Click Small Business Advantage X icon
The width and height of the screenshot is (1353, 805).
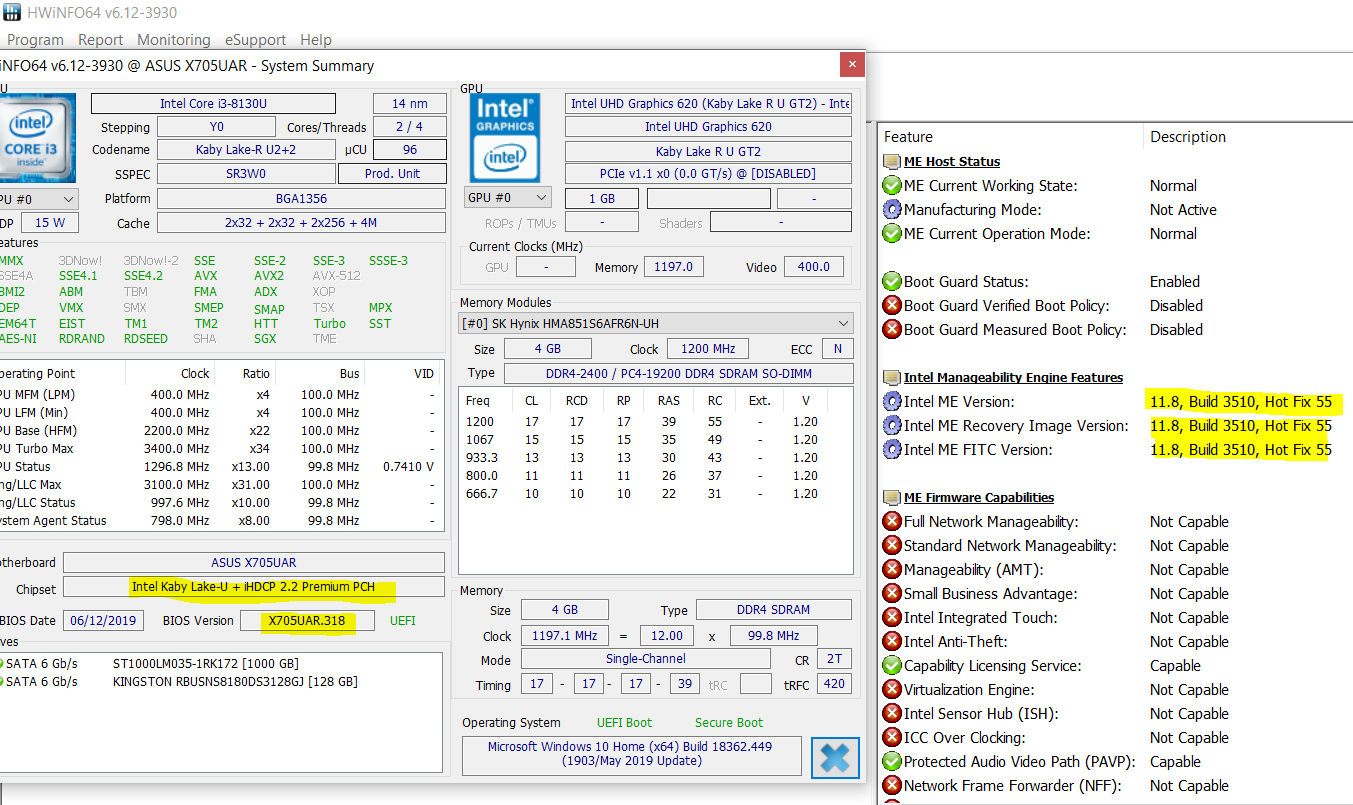[892, 594]
